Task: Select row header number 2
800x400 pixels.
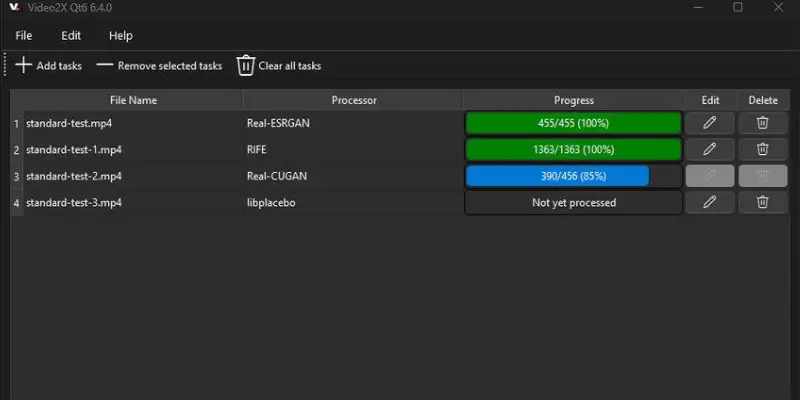Action: [17, 150]
